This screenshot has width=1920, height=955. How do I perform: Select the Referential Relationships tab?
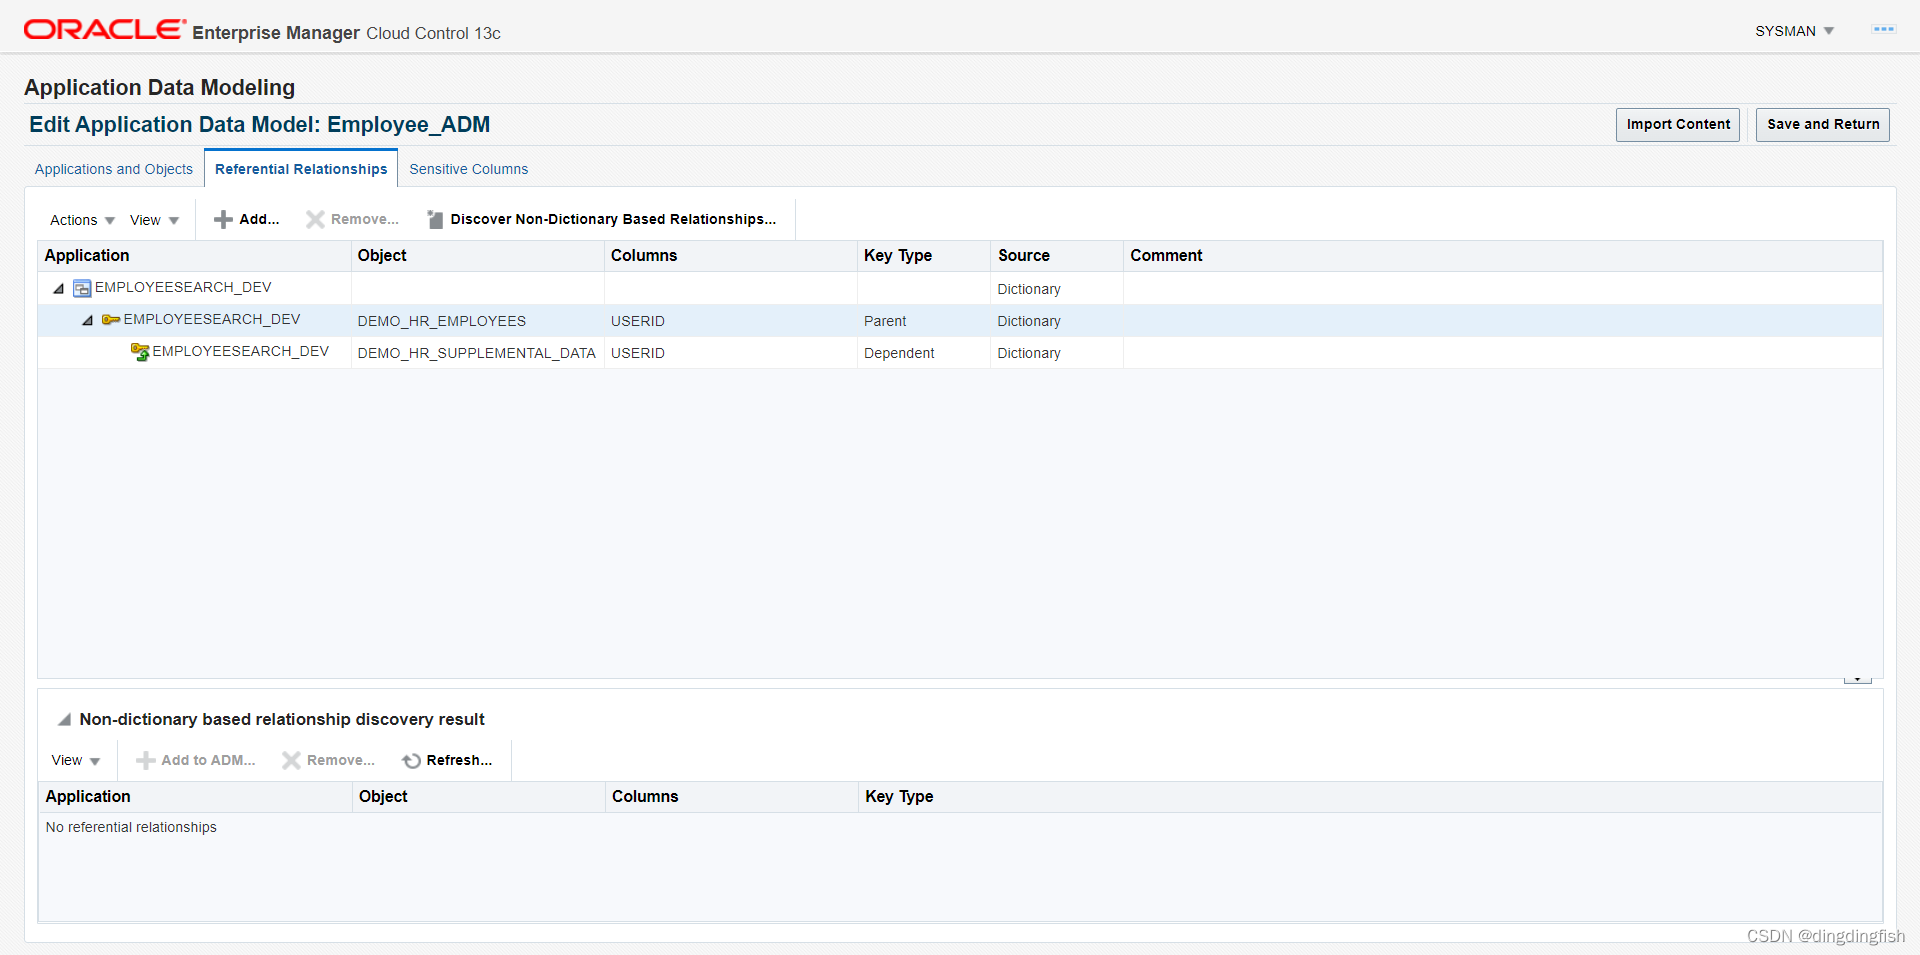click(x=301, y=169)
